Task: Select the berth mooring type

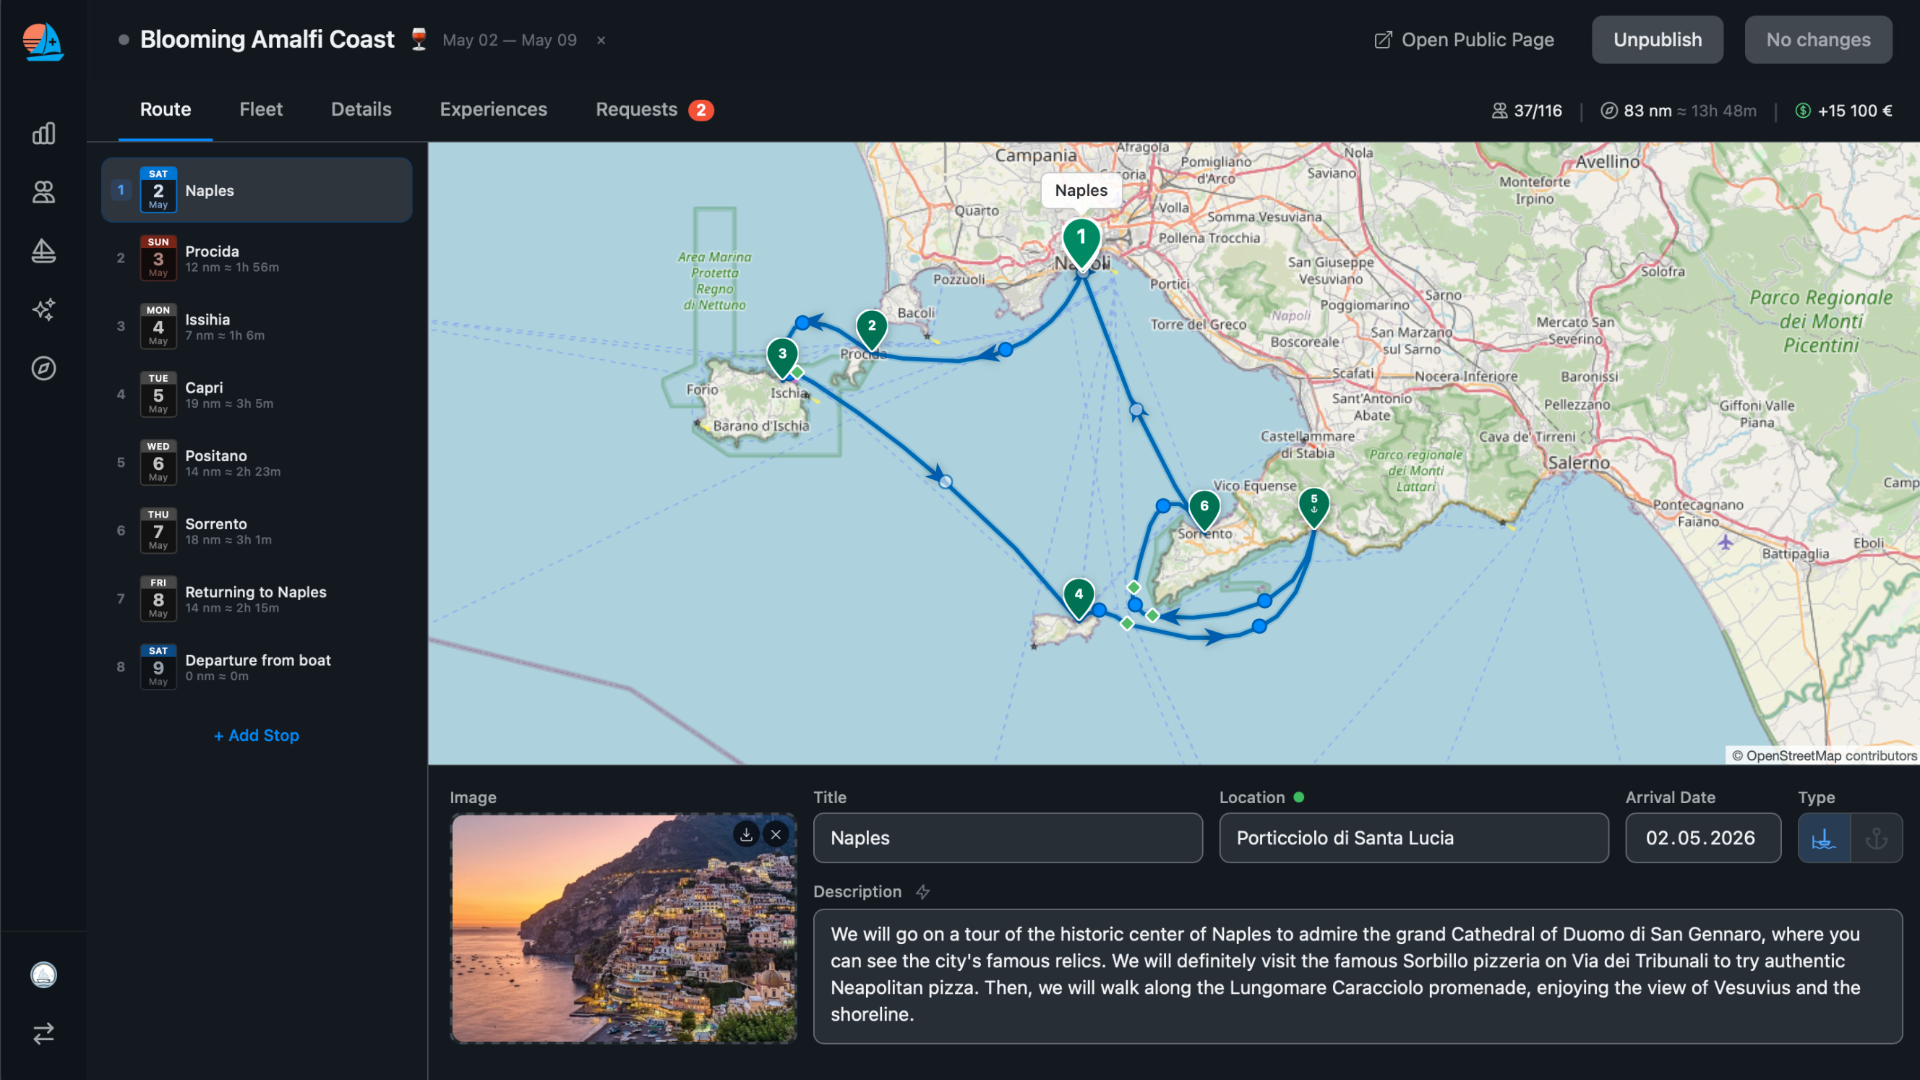Action: pyautogui.click(x=1825, y=838)
